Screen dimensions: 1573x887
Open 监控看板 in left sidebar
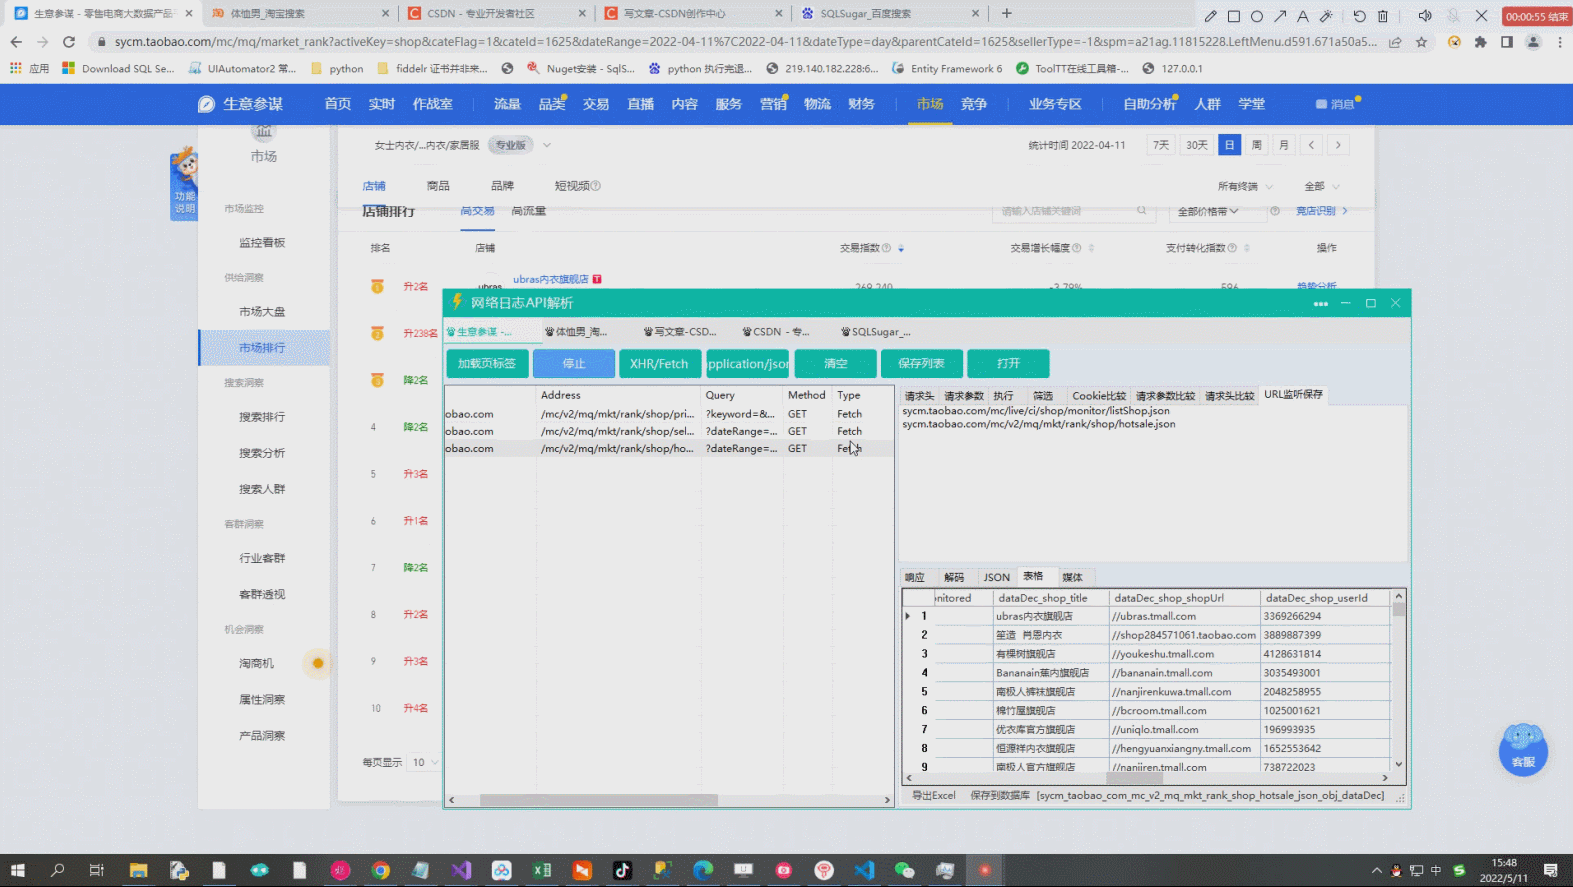262,243
